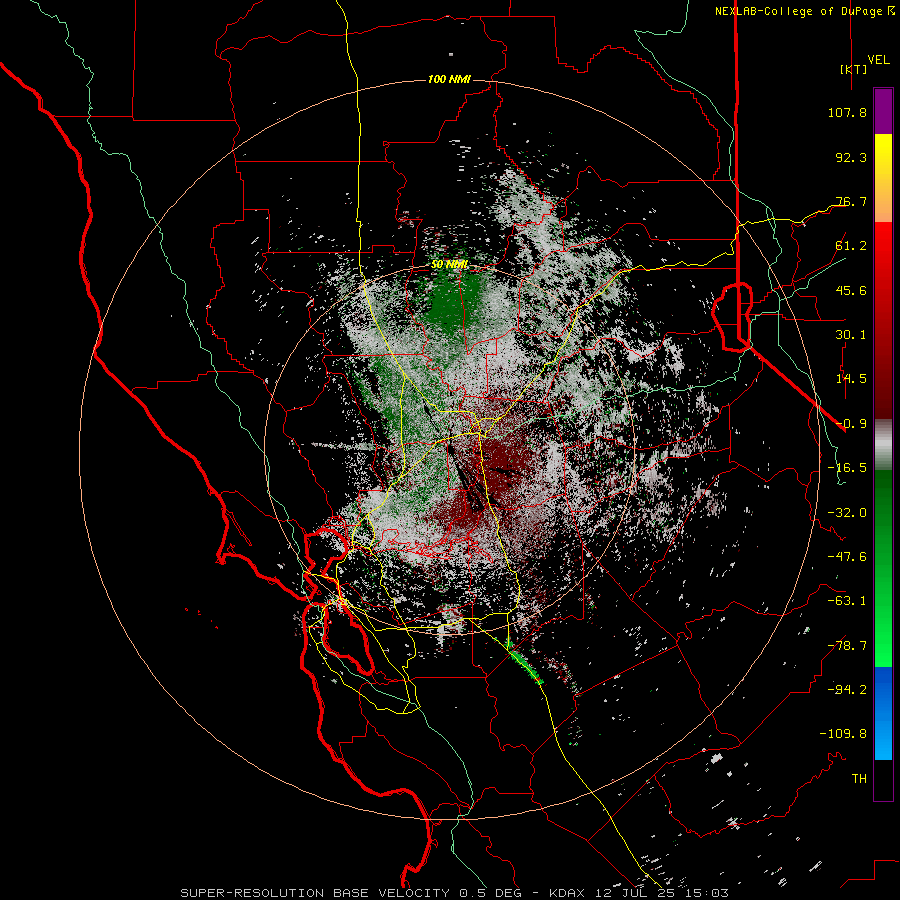900x900 pixels.
Task: Select the 61.2 scale value
Action: pos(851,246)
